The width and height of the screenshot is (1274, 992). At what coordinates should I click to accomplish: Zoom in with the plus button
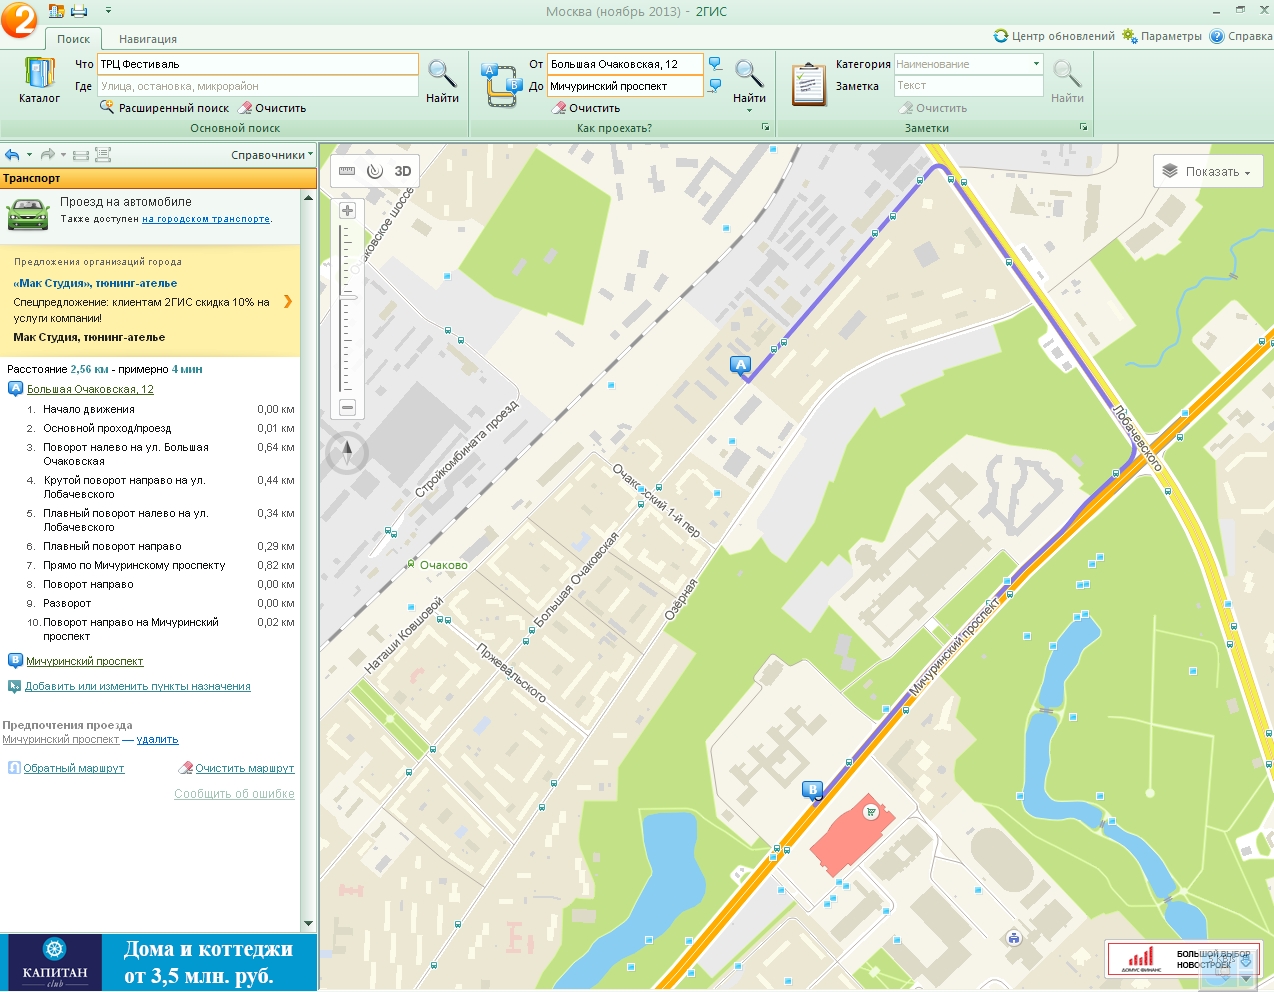pos(347,211)
